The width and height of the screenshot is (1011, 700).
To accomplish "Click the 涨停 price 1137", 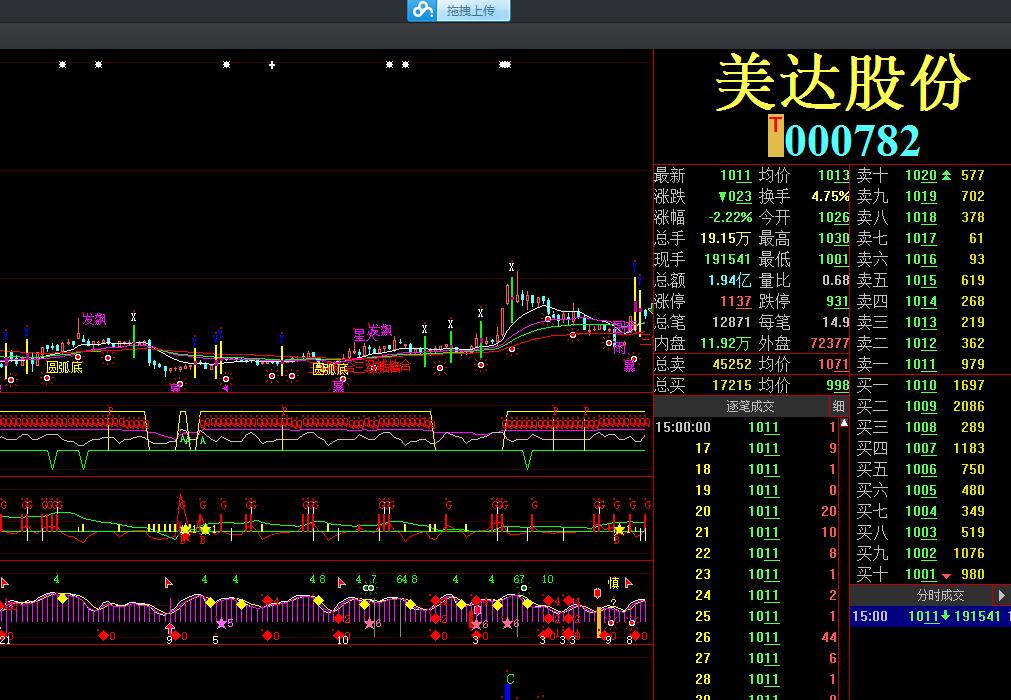I will coord(736,301).
